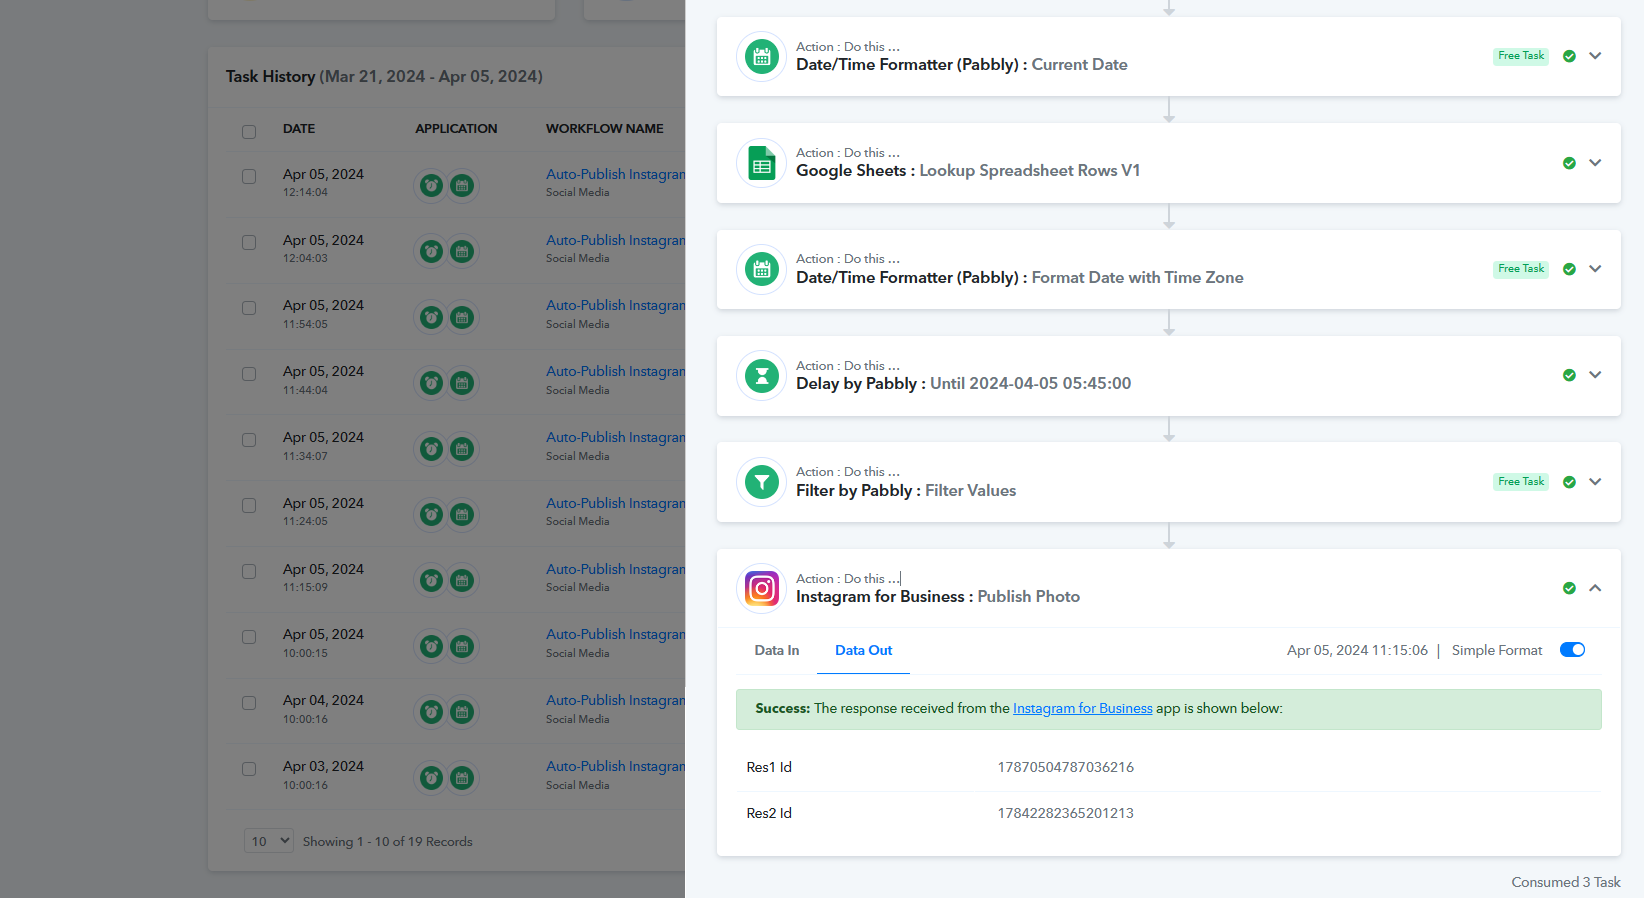Screen dimensions: 1644x898
Task: Select the checkbox for the 12:14:04 task
Action: (249, 176)
